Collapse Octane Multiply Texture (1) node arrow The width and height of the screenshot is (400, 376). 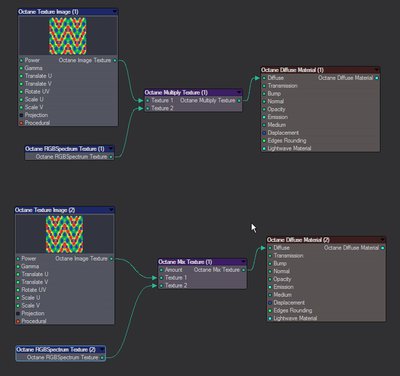pos(239,92)
